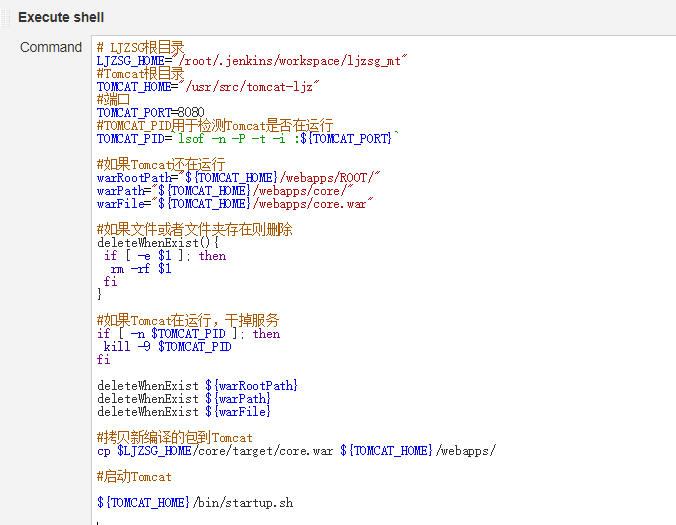The image size is (676, 525).
Task: Click the TOMCAT_PID lsof command line
Action: click(247, 139)
